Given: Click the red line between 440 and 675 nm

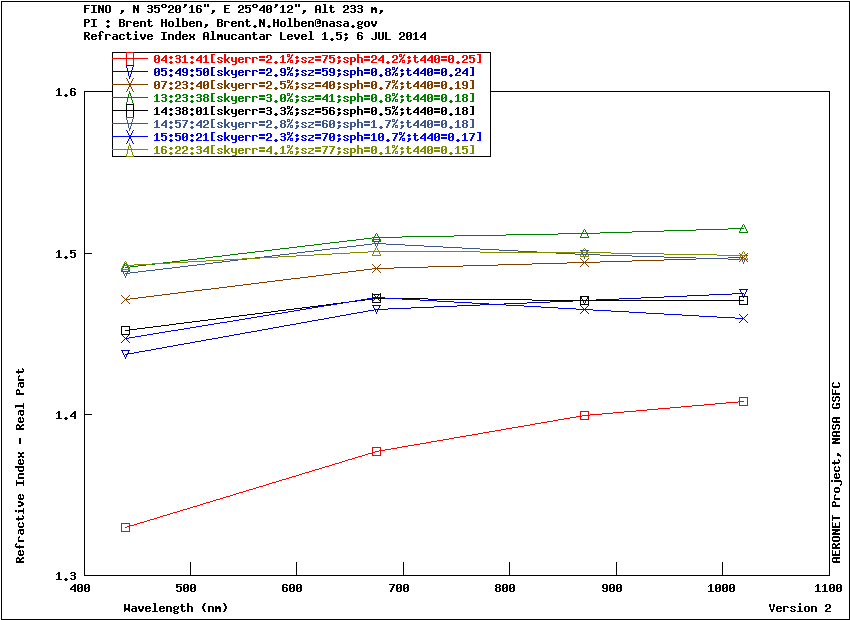Looking at the screenshot, I should pyautogui.click(x=250, y=490).
